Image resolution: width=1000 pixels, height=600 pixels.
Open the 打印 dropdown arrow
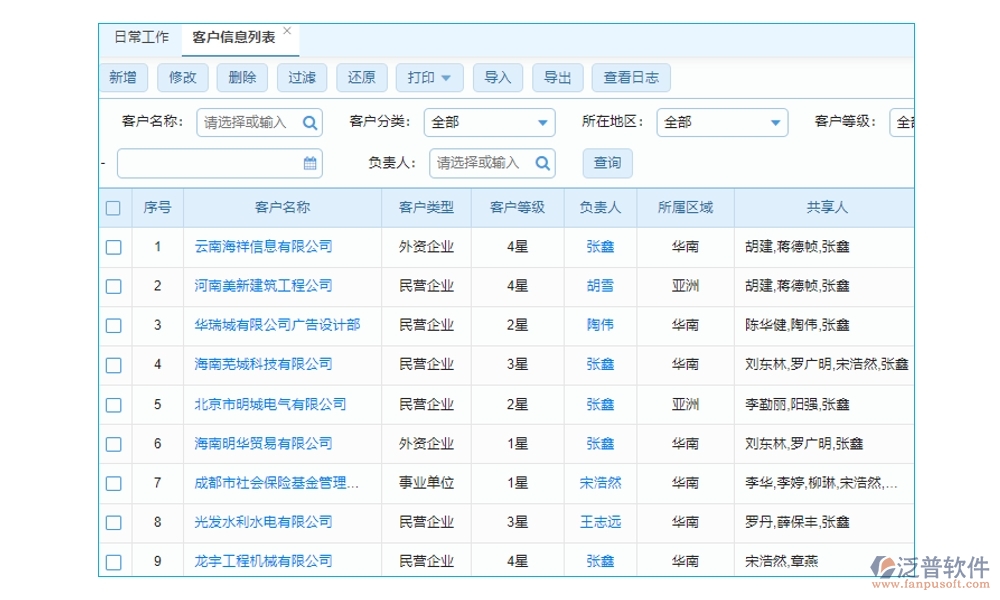446,77
